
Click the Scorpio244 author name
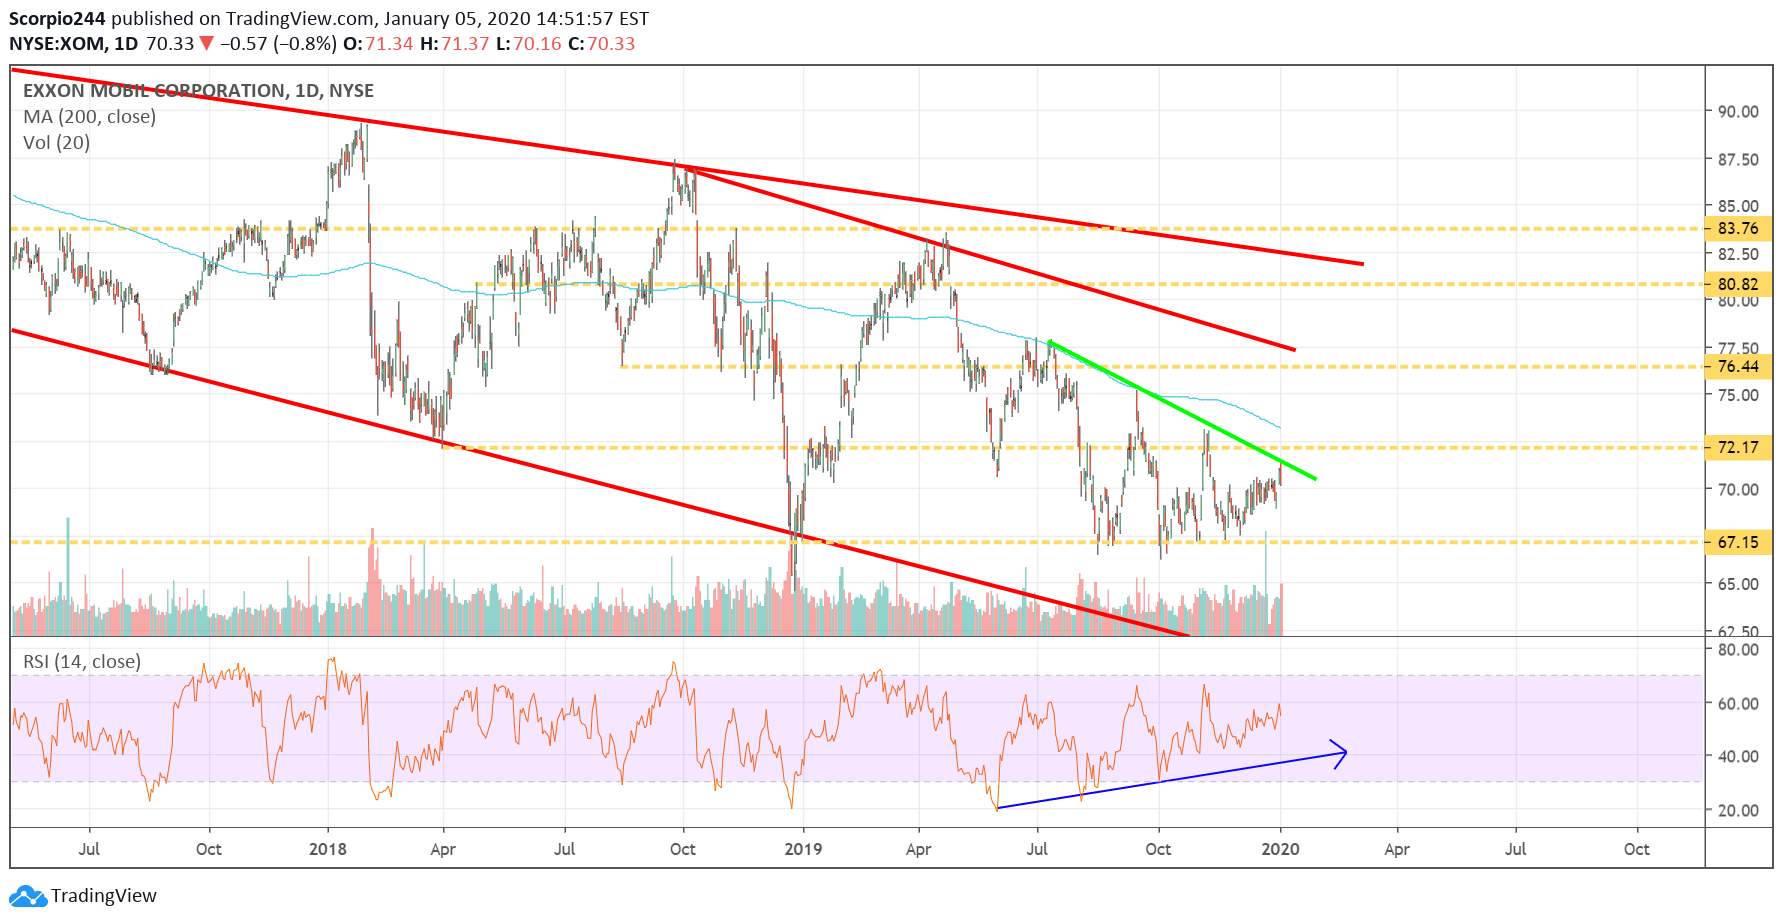tap(57, 19)
